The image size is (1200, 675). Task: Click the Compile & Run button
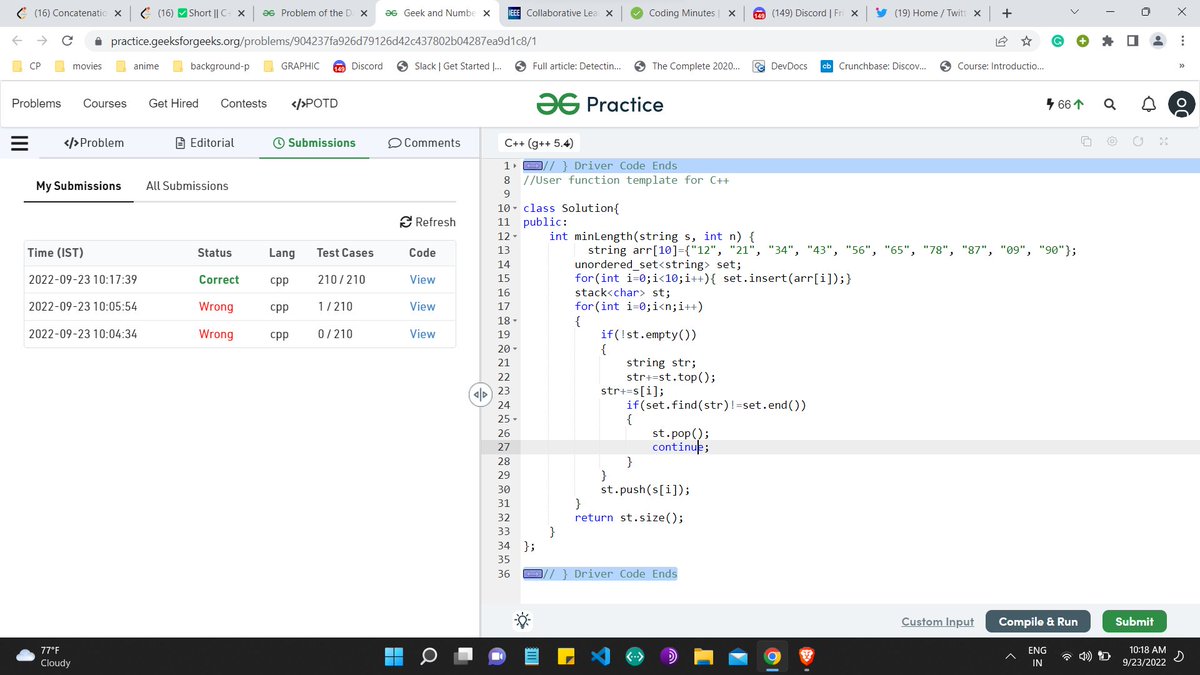click(x=1038, y=621)
